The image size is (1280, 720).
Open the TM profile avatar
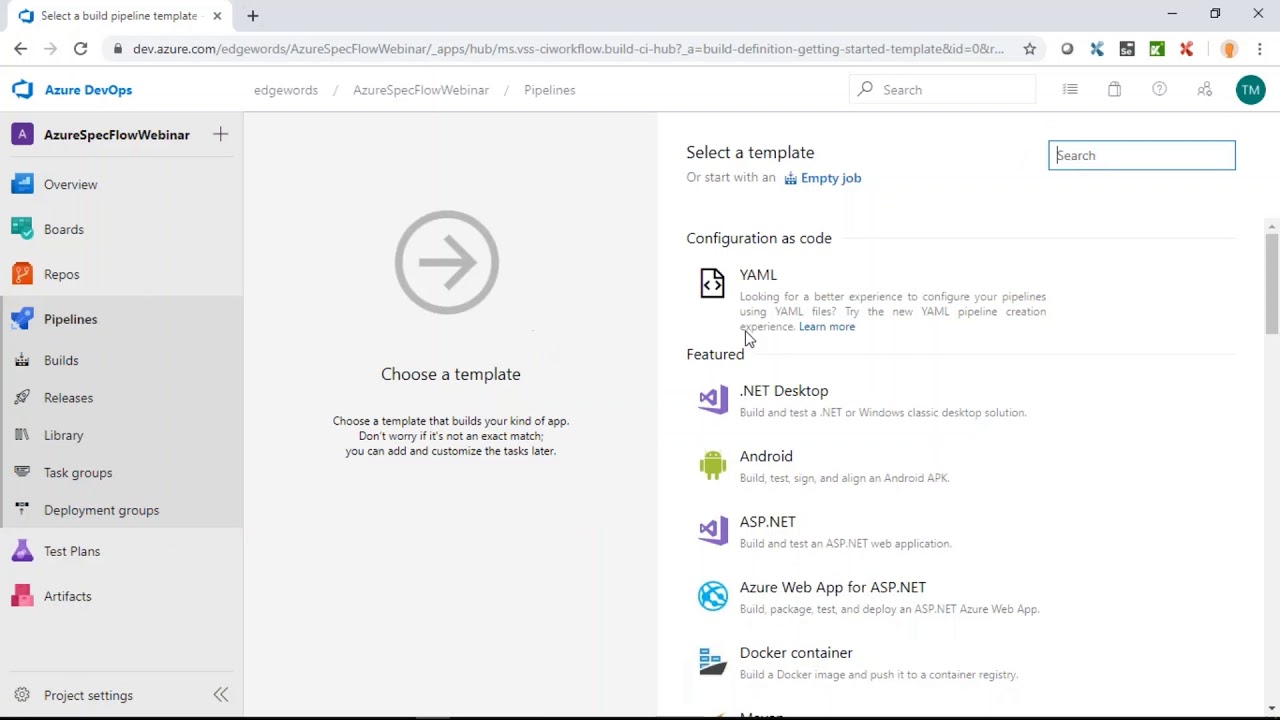1250,89
